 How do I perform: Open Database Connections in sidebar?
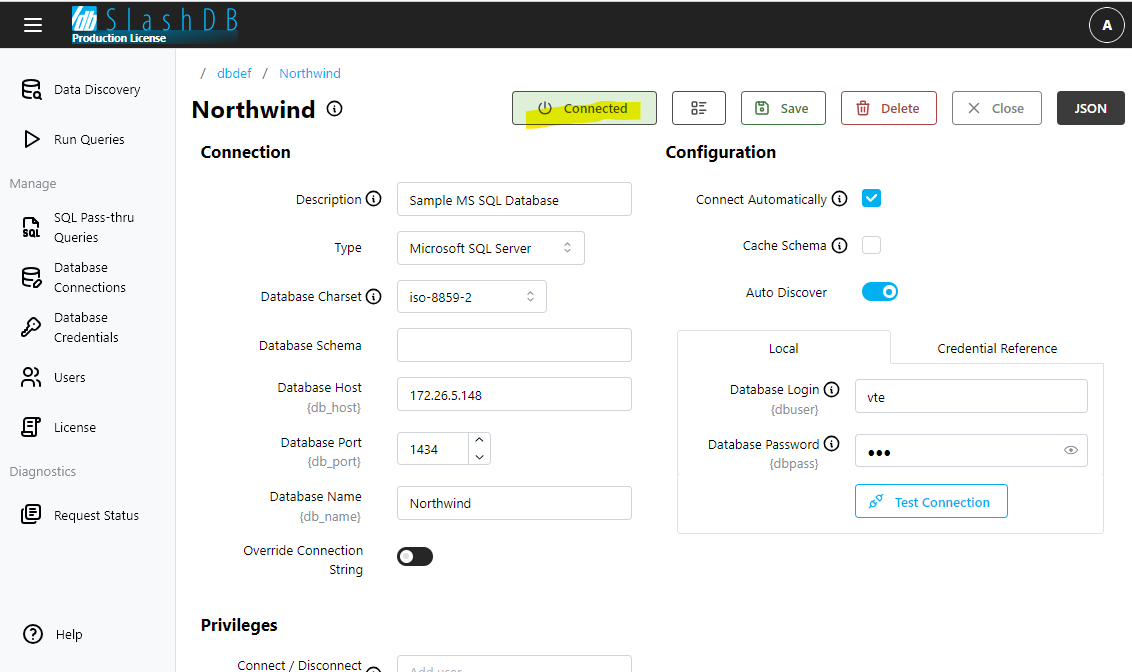pyautogui.click(x=89, y=277)
